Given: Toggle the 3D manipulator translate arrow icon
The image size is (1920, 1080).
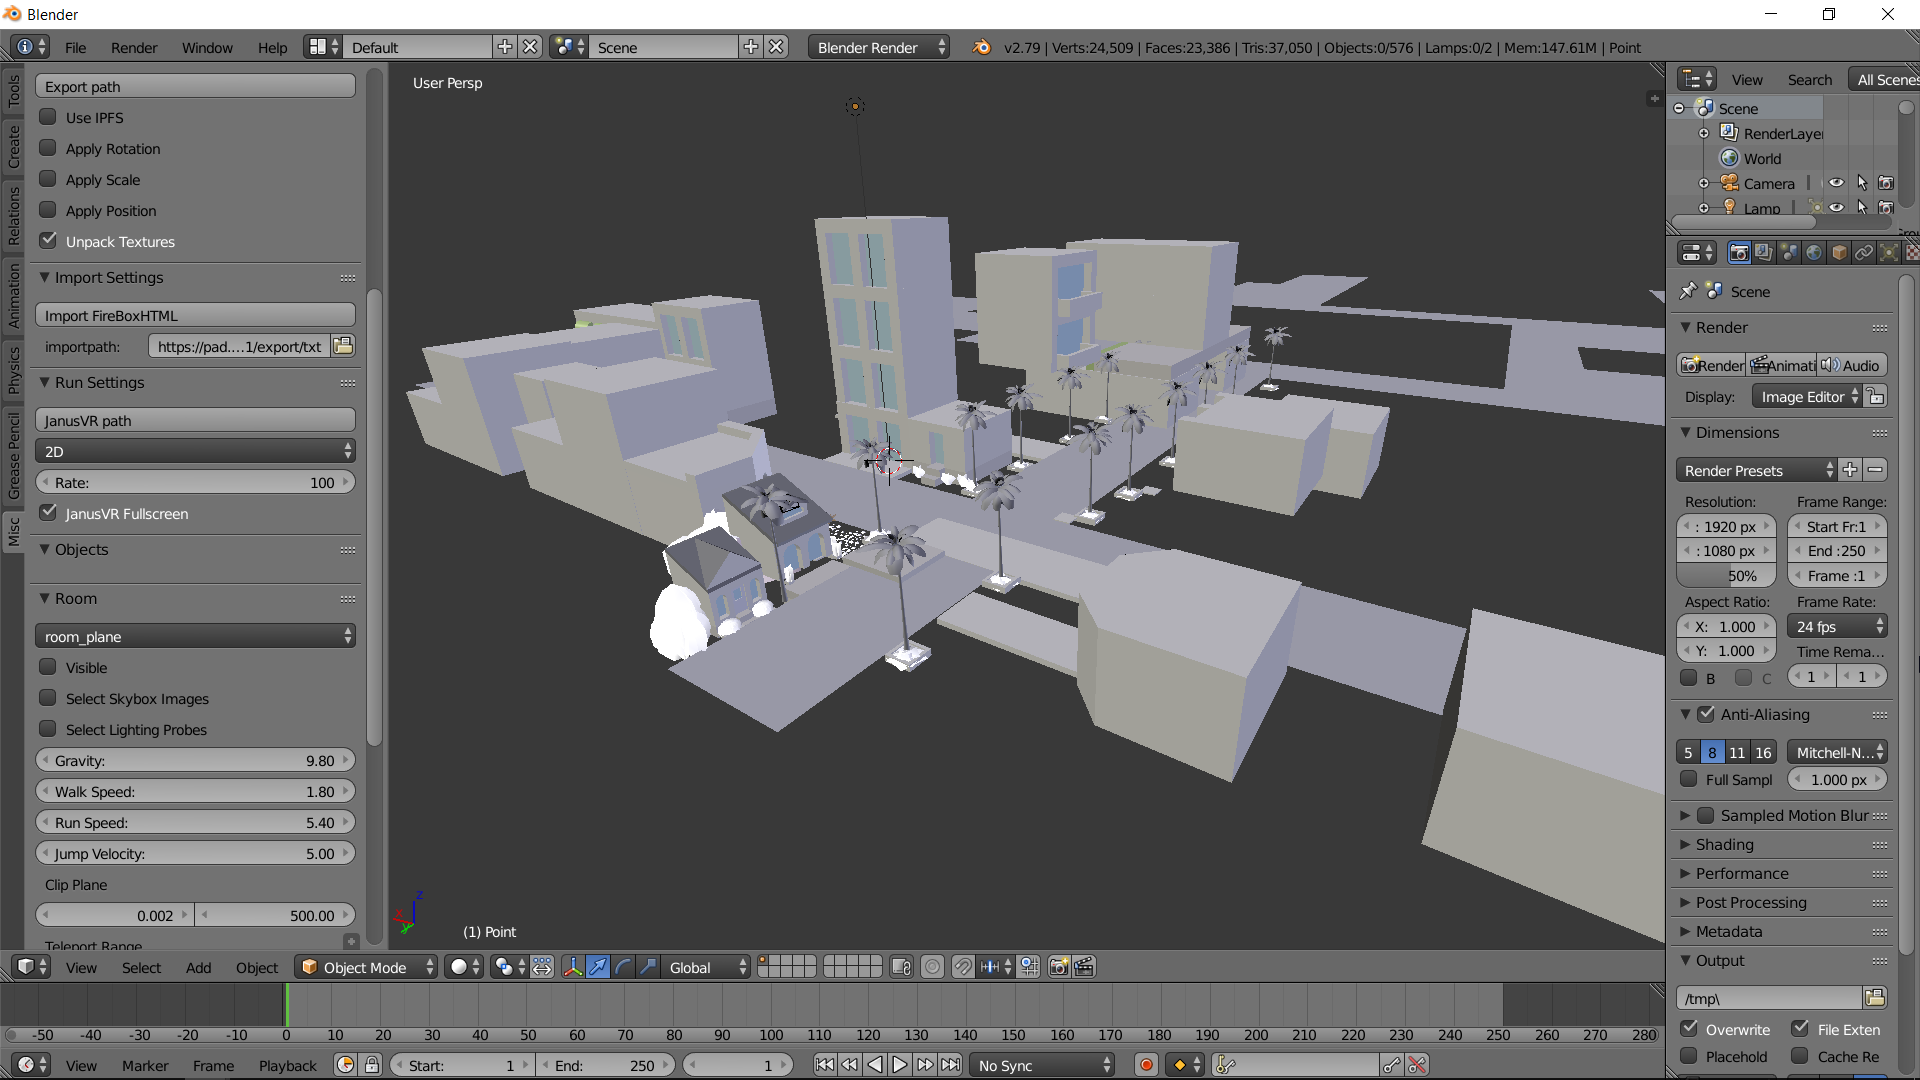Looking at the screenshot, I should click(x=597, y=967).
